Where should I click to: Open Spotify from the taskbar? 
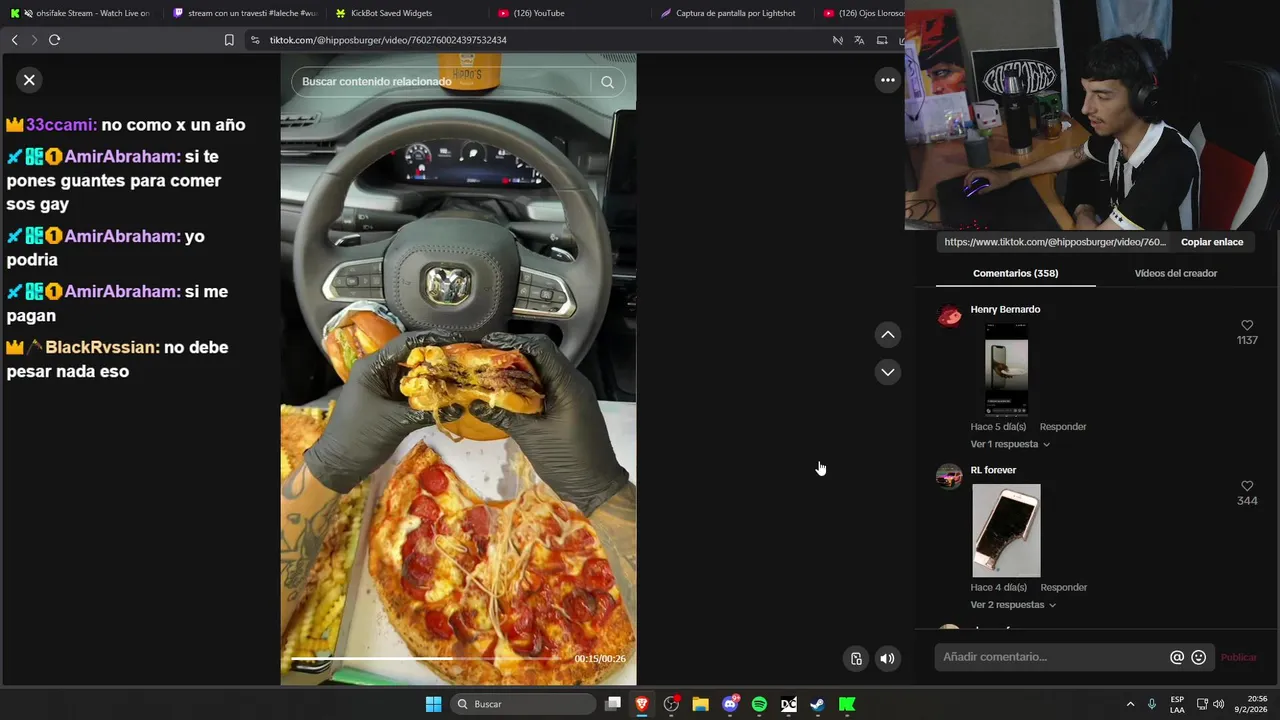tap(759, 704)
